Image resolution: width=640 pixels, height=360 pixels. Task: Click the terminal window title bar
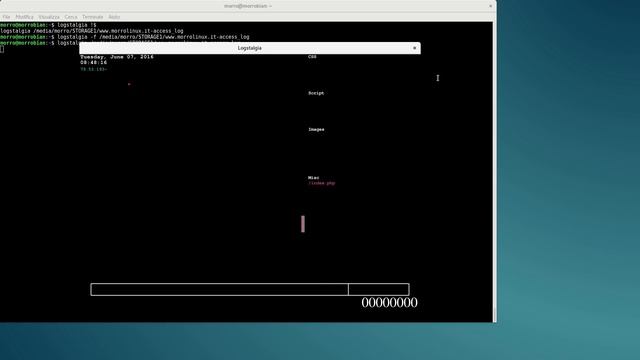tap(248, 6)
